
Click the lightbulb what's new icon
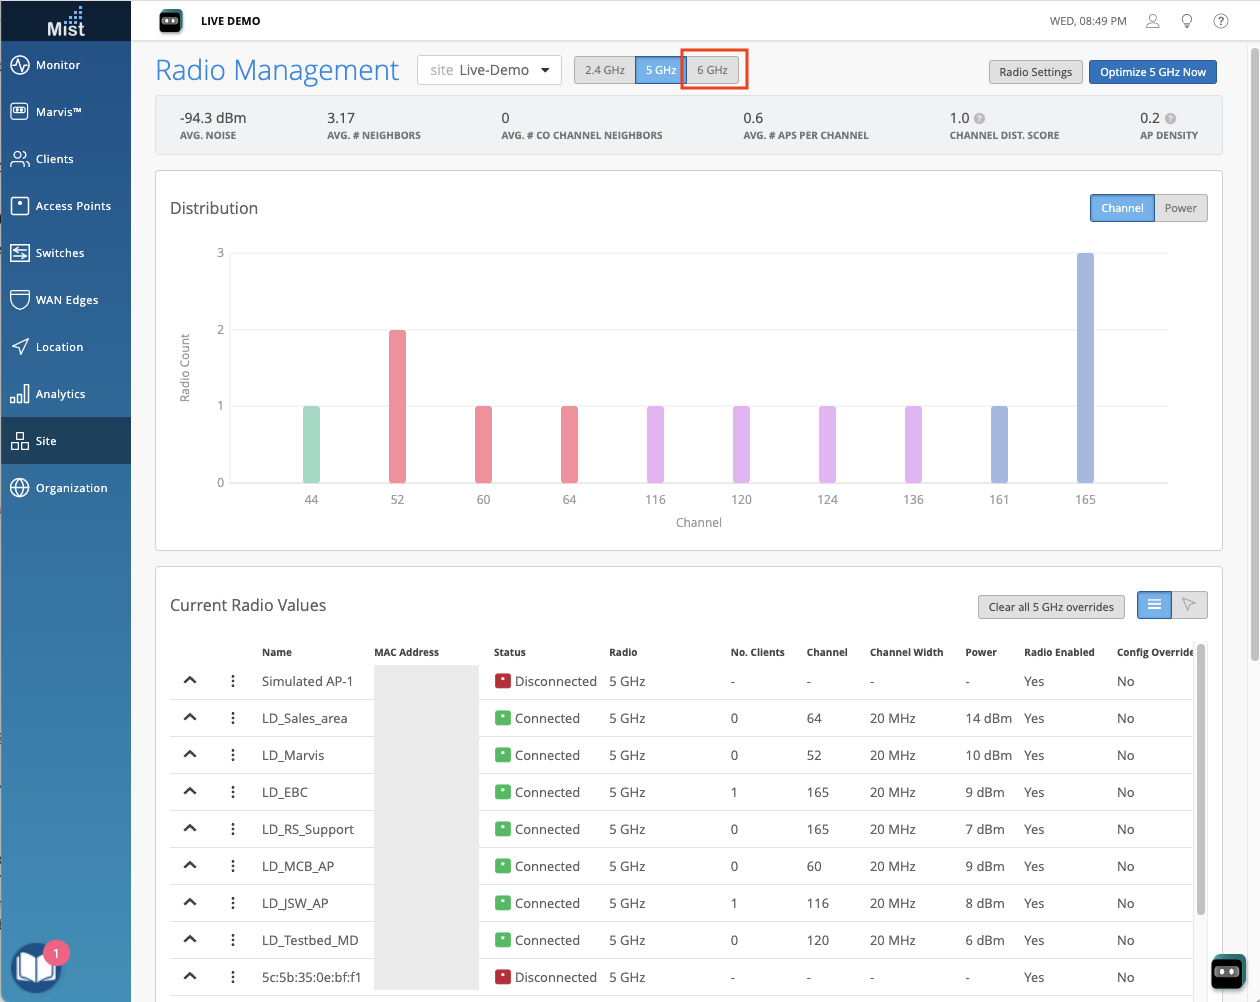tap(1187, 21)
